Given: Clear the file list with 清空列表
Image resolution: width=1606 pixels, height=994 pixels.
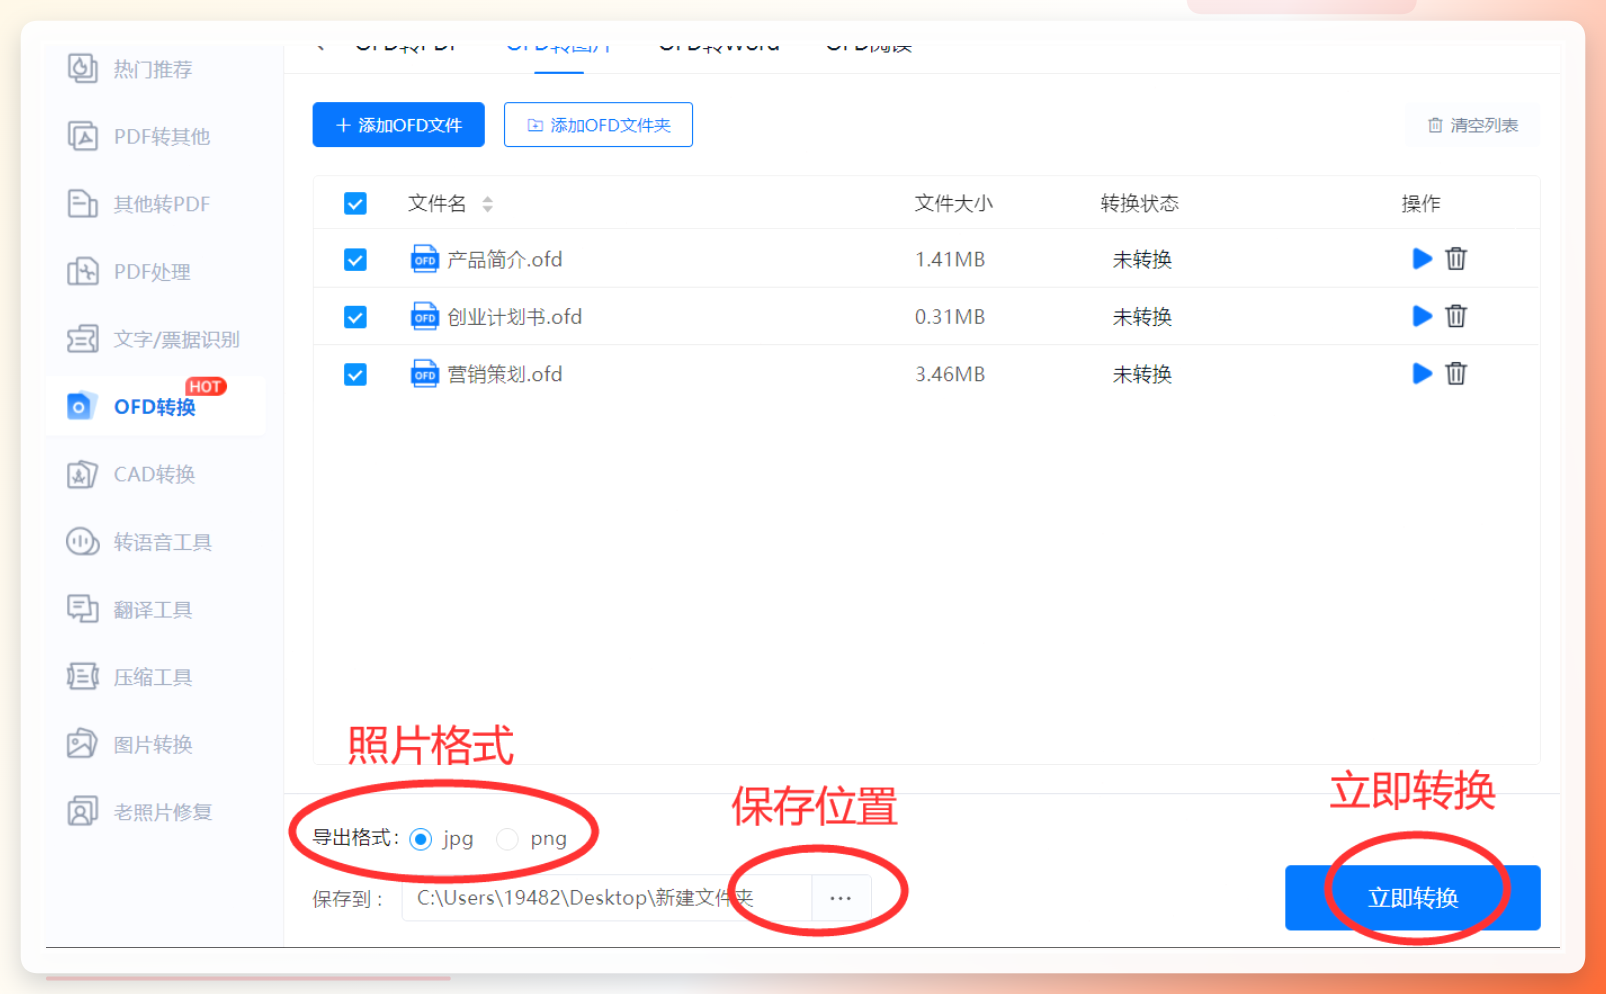Looking at the screenshot, I should (1472, 125).
